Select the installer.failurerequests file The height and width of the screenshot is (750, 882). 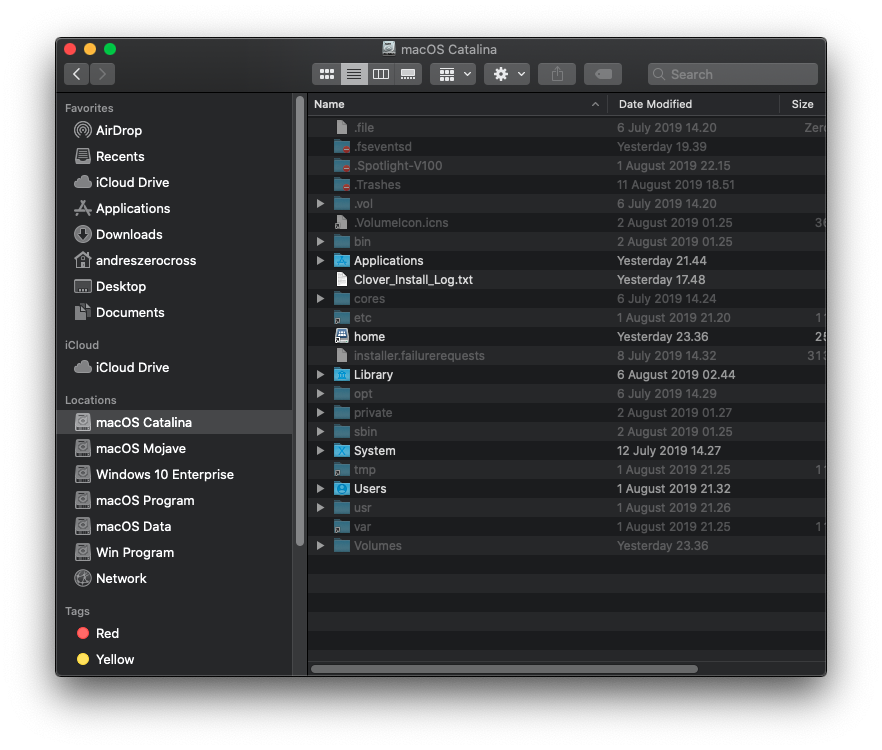click(x=567, y=356)
